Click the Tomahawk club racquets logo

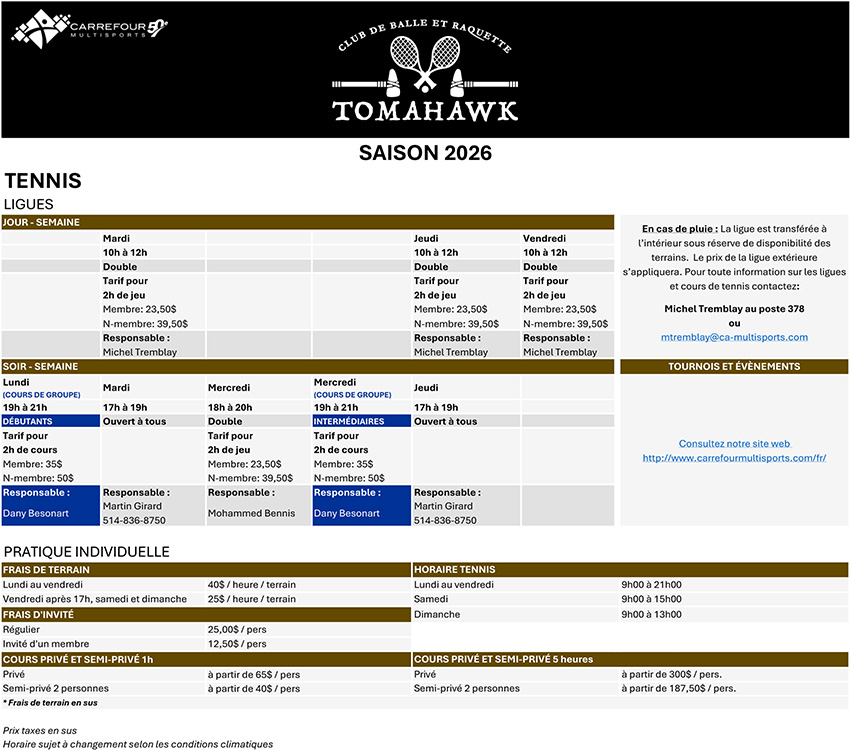click(425, 70)
